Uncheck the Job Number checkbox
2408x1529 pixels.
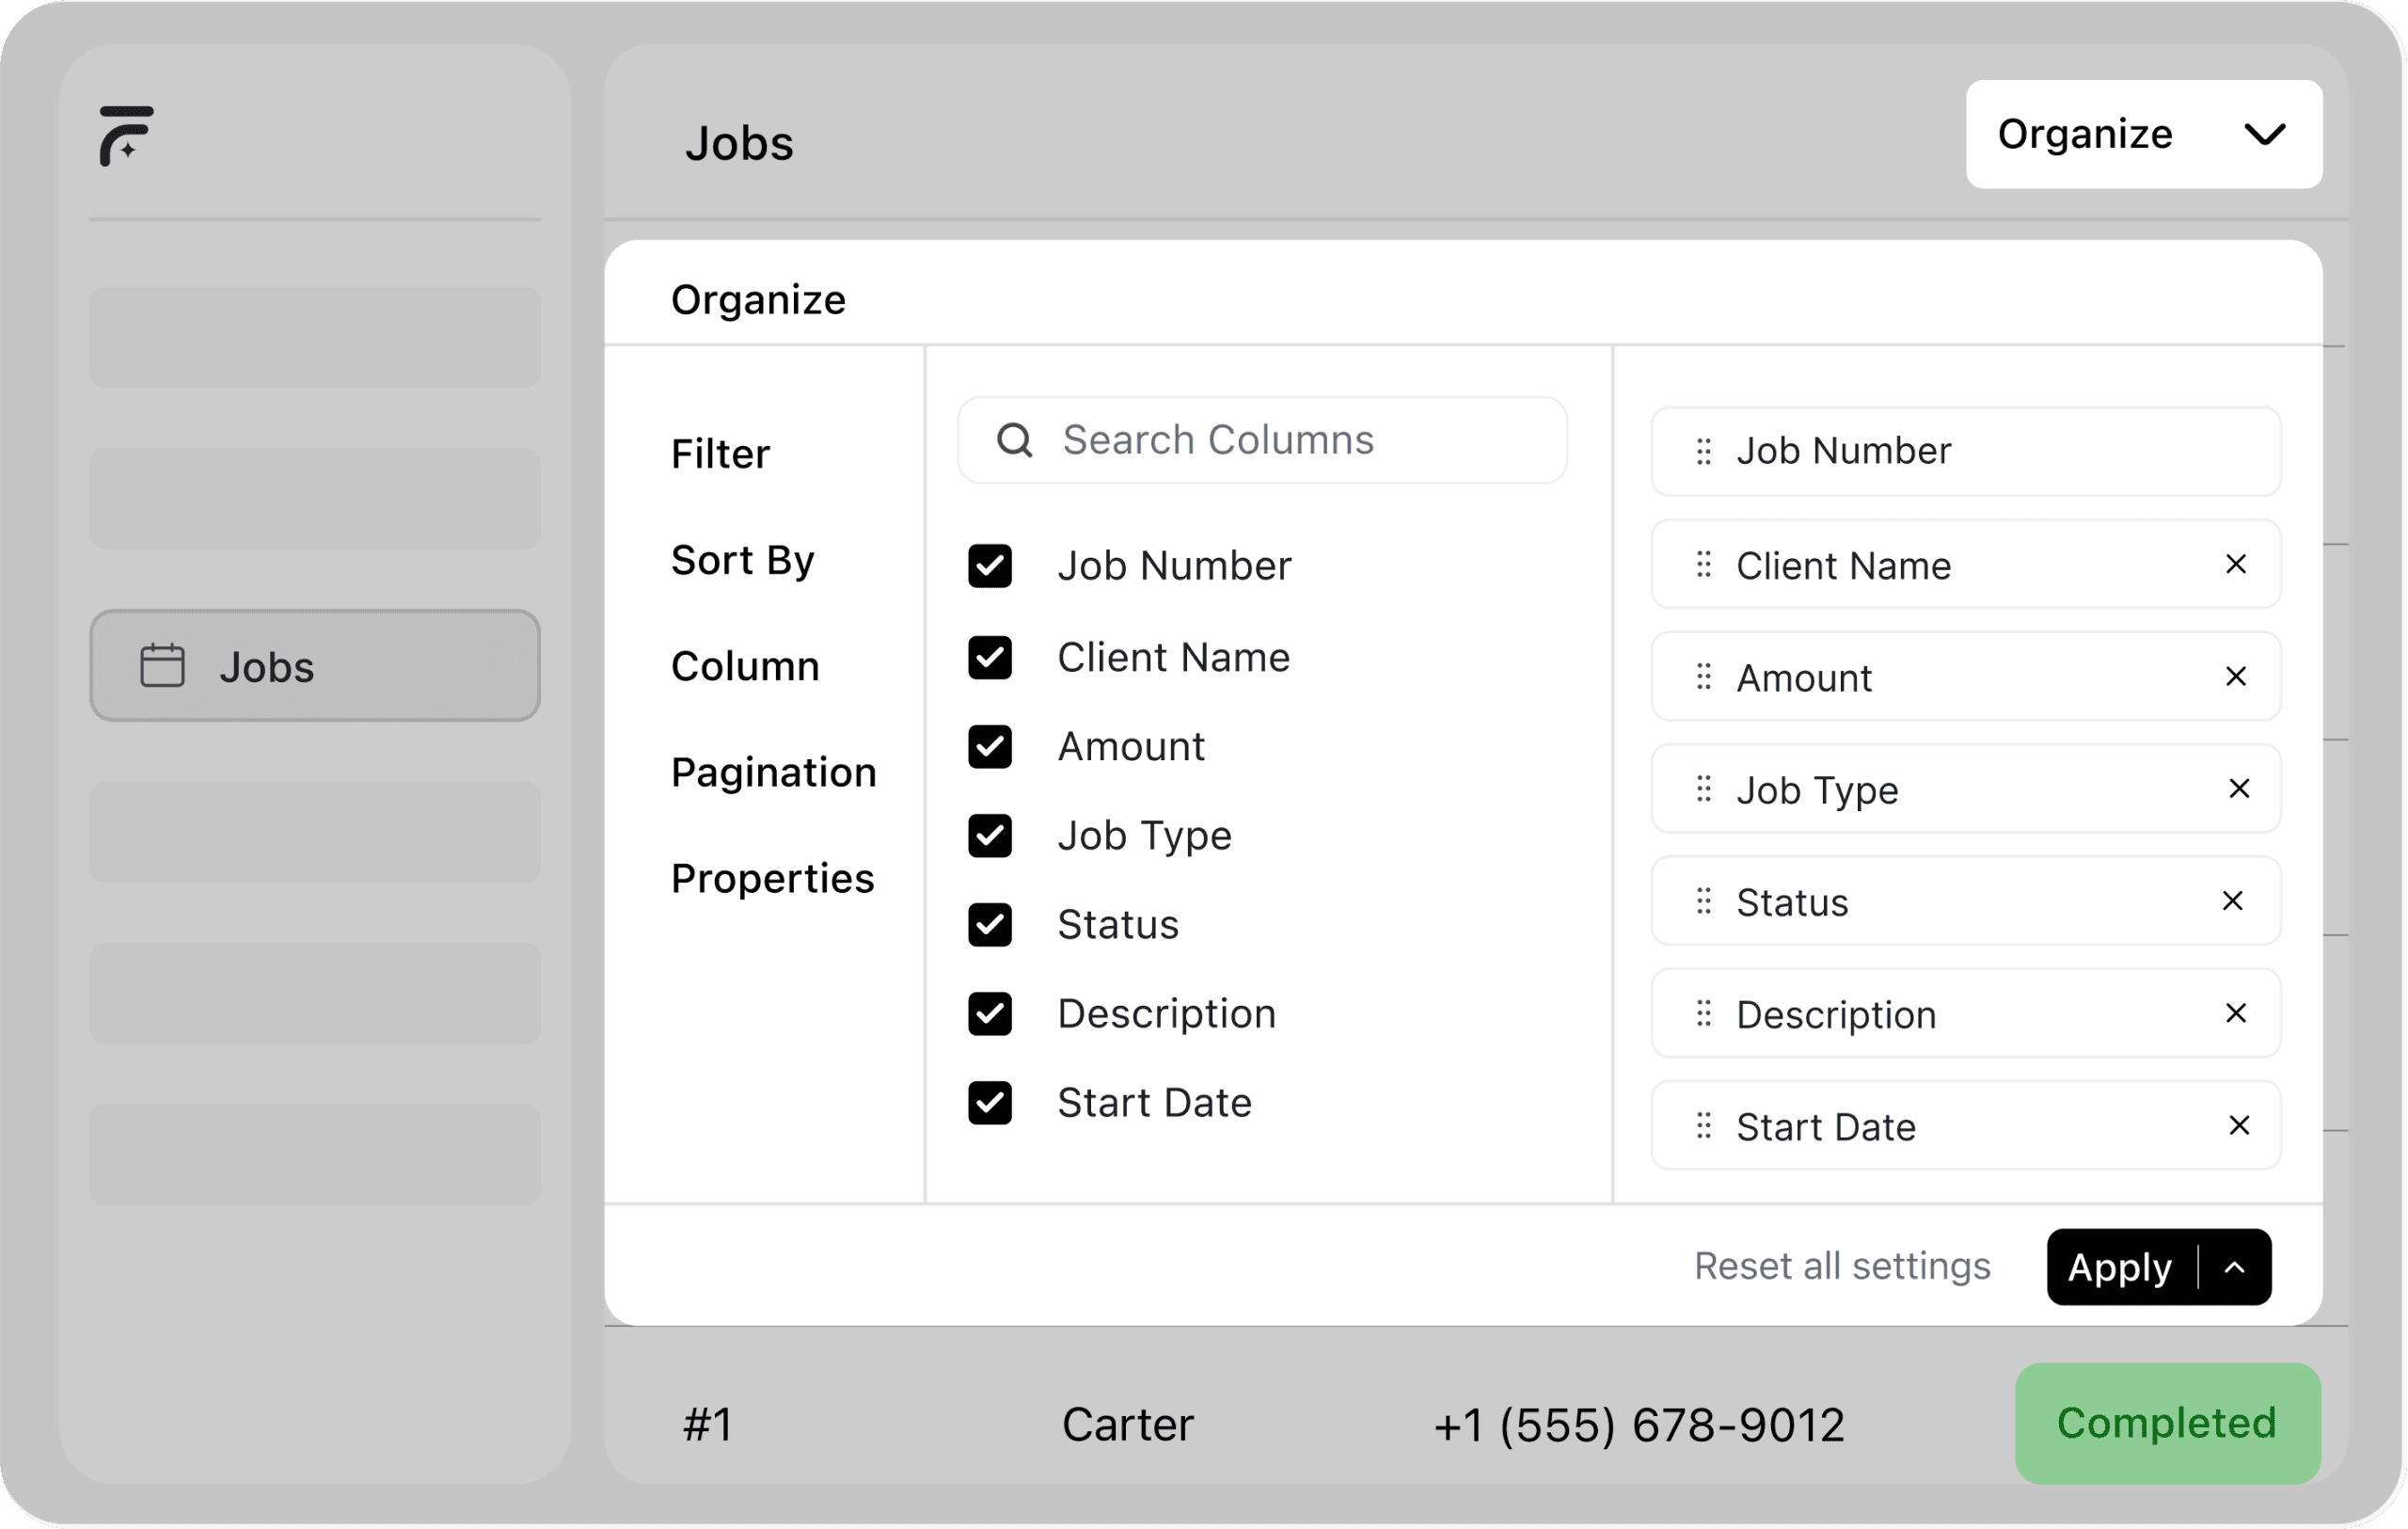pyautogui.click(x=989, y=566)
